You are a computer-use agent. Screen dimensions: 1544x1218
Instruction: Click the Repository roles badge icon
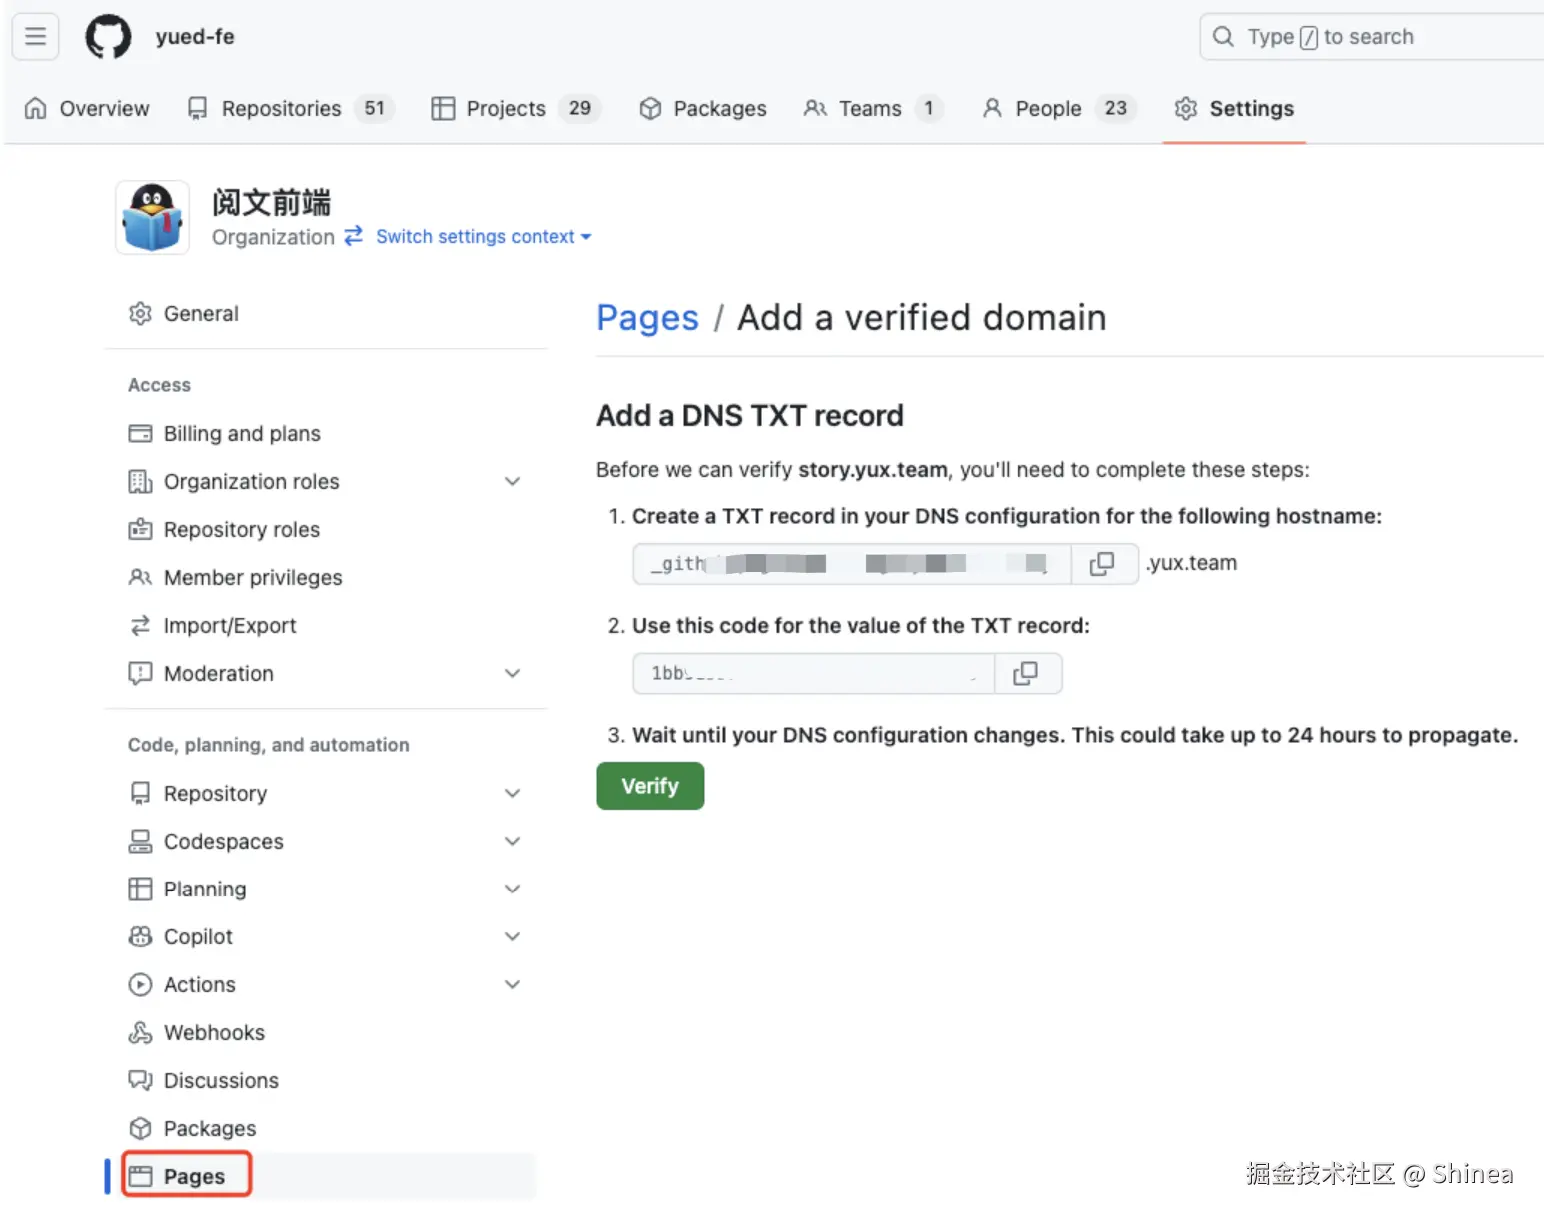point(140,530)
